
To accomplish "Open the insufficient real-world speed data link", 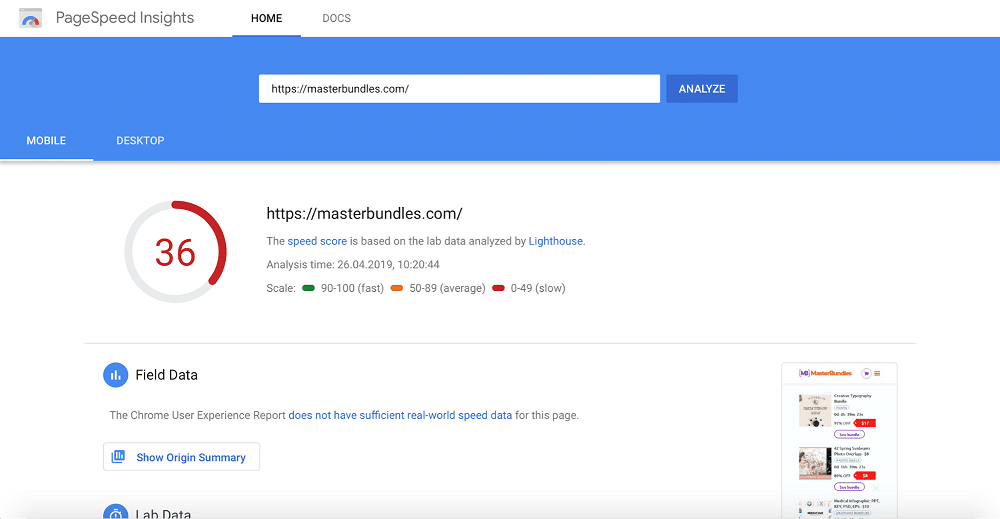I will 400,415.
